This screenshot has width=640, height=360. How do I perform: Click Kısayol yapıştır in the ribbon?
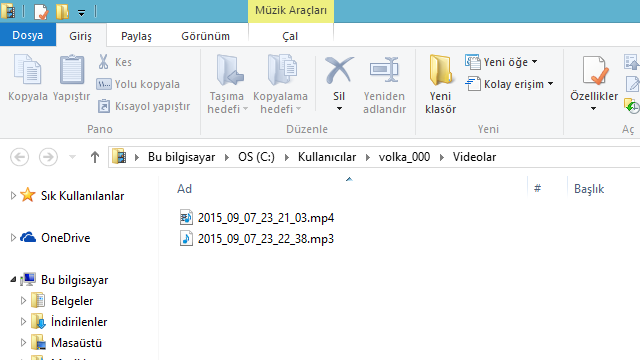tap(144, 106)
